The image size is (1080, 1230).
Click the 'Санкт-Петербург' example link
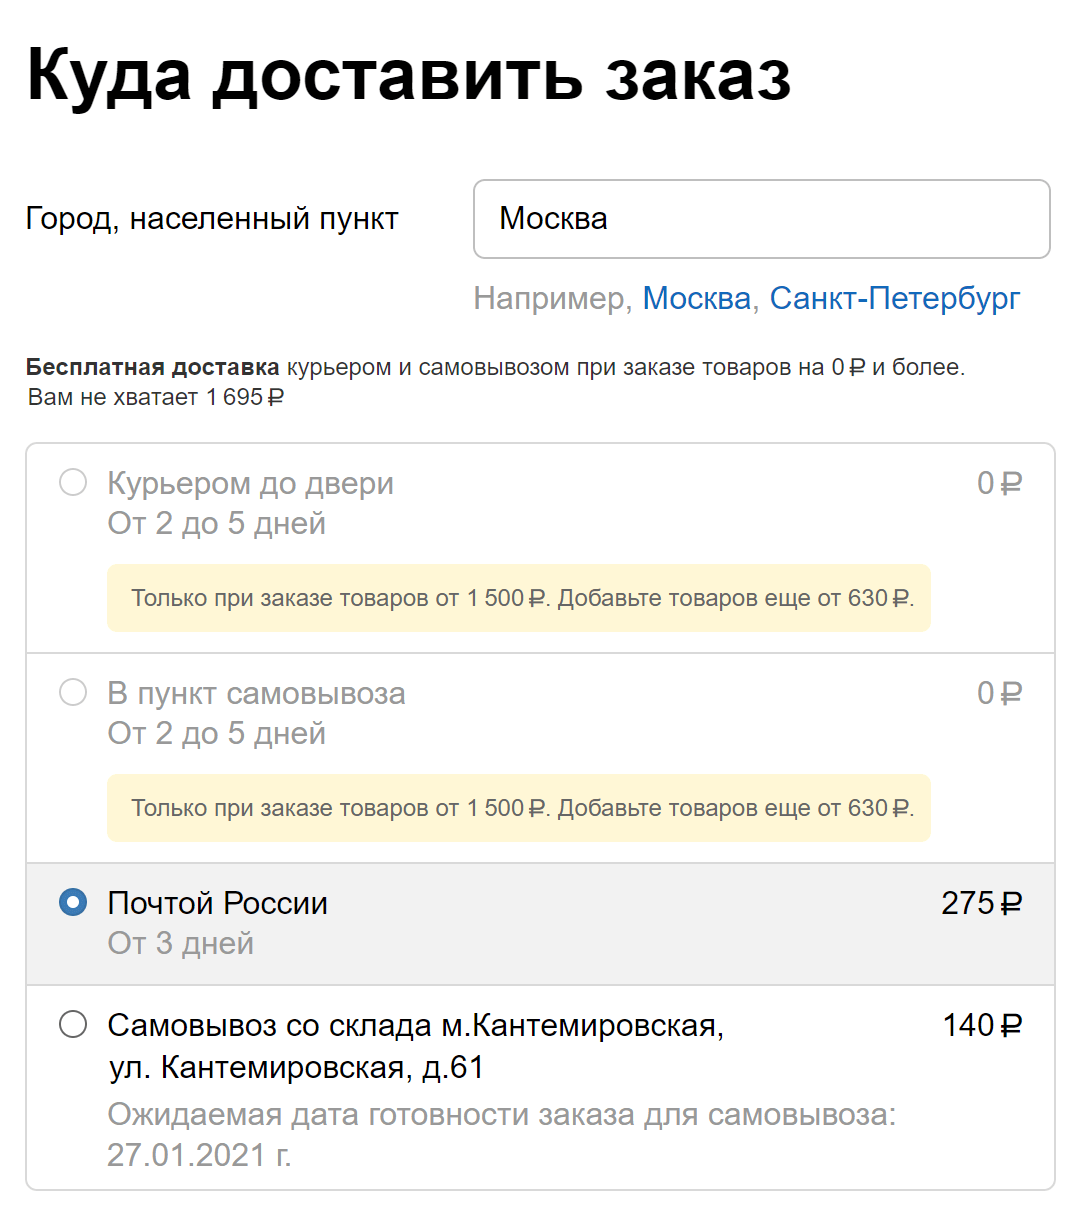[x=895, y=298]
